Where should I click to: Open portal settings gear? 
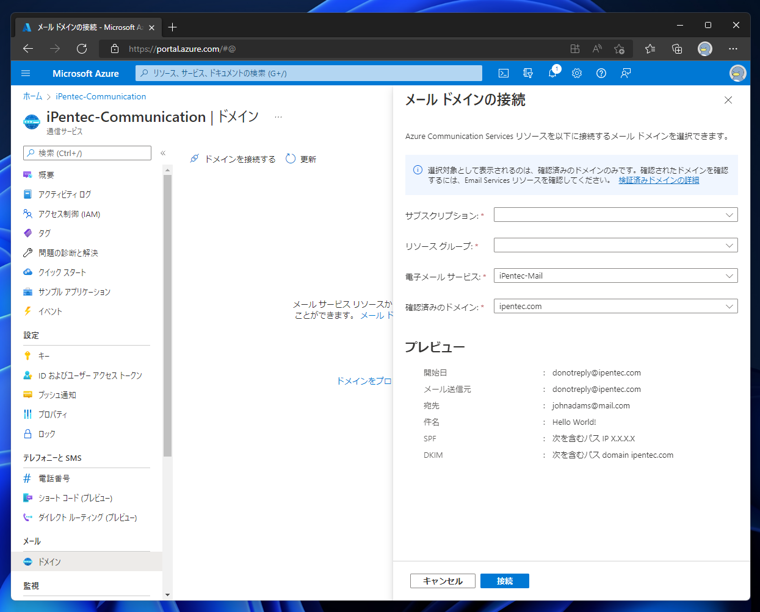(576, 73)
